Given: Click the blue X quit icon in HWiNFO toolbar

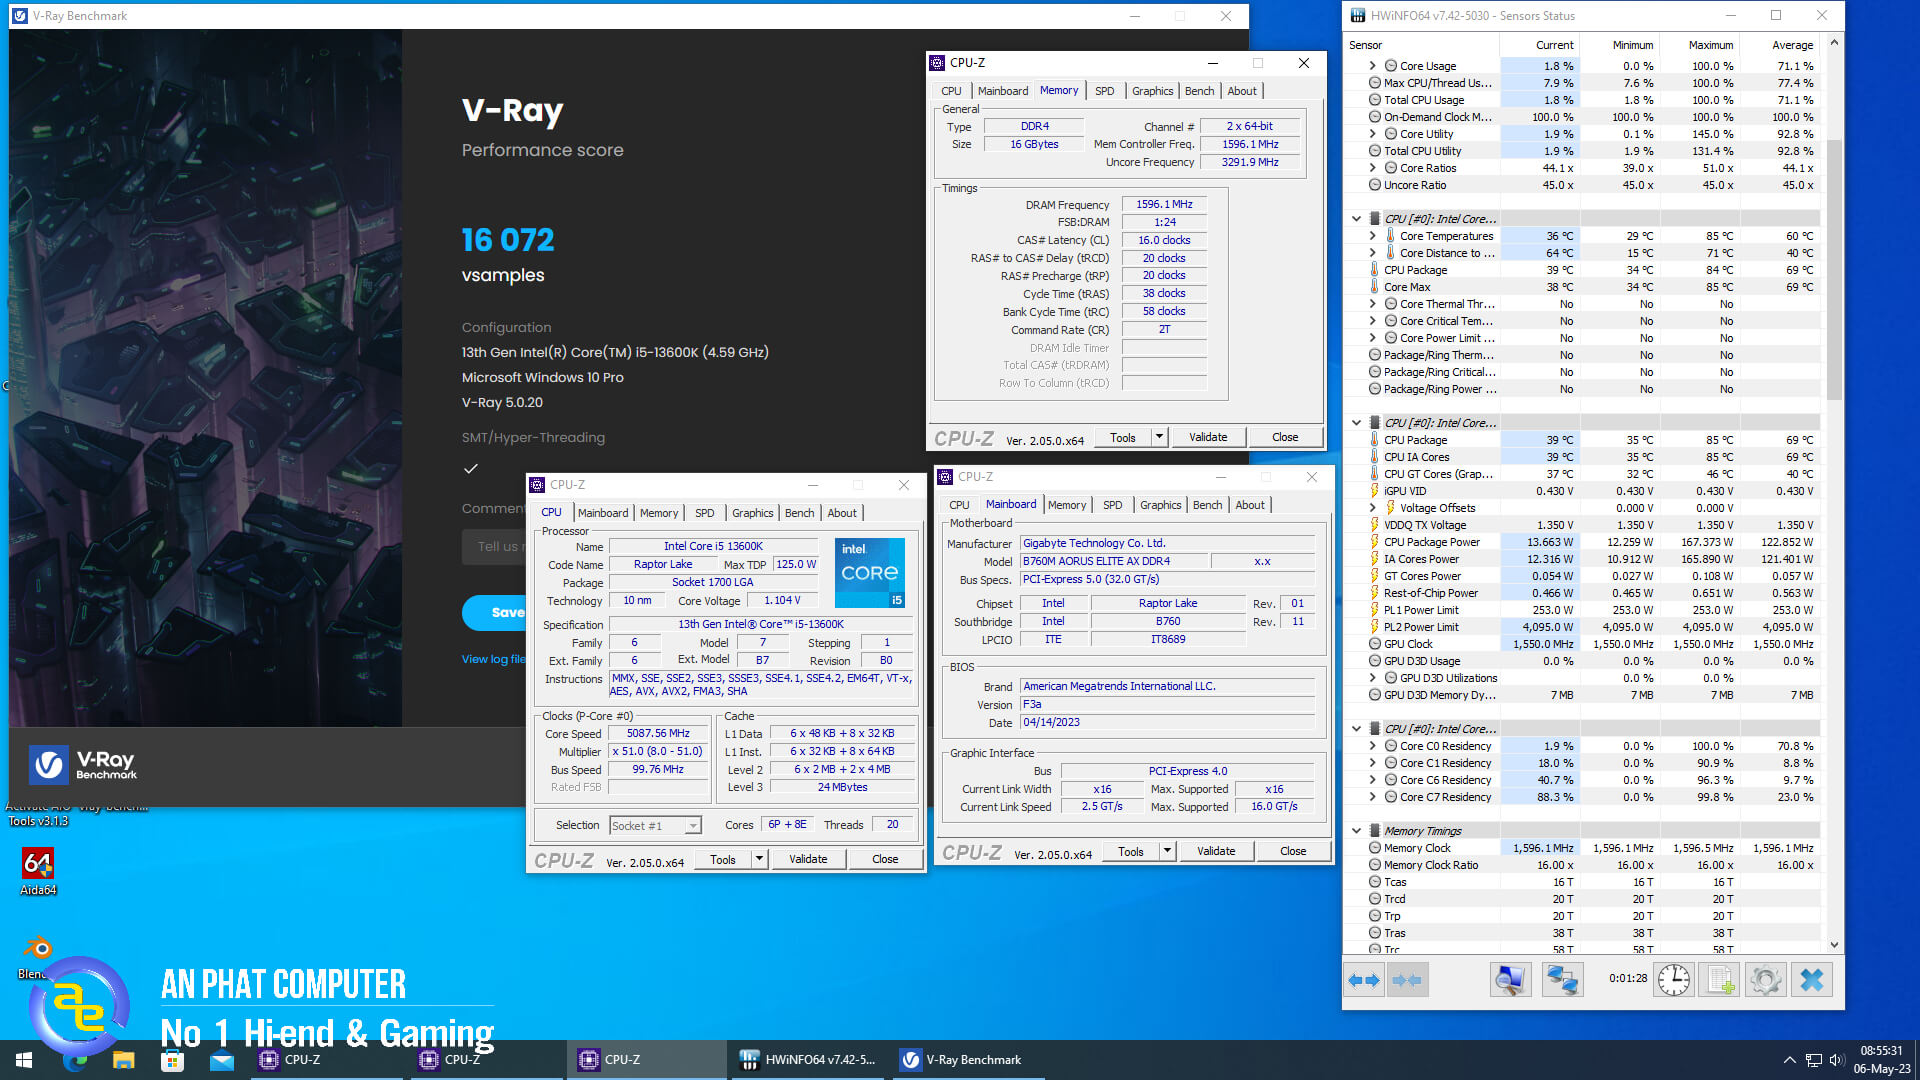Looking at the screenshot, I should tap(1812, 980).
